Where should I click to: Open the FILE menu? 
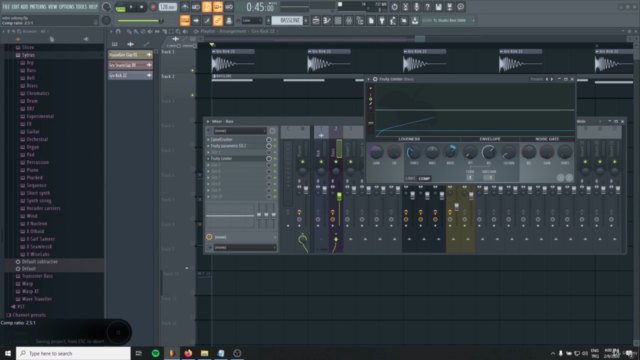[6, 7]
